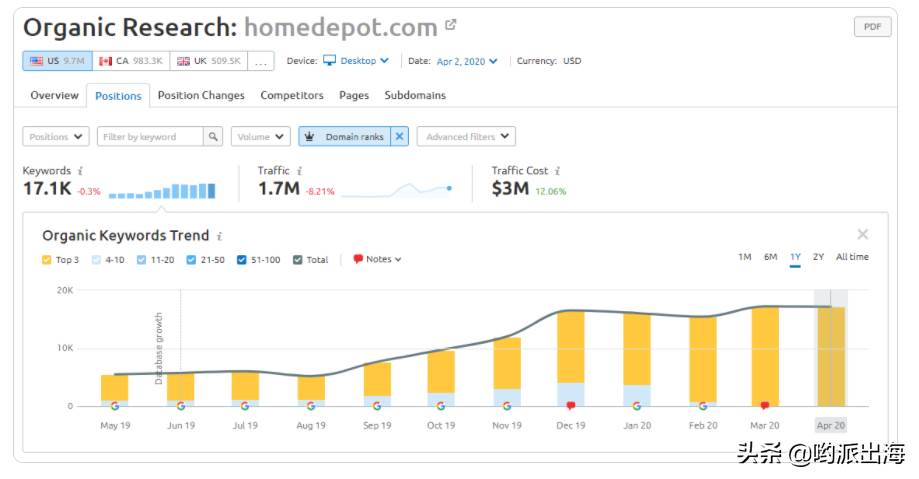Viewport: 919px width, 479px height.
Task: Set chart range to 1M
Action: (744, 257)
